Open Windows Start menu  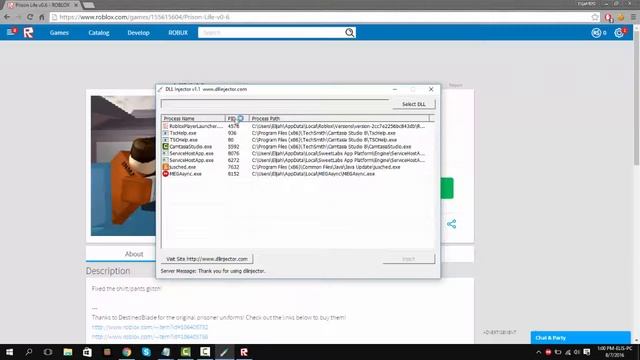pos(9,352)
